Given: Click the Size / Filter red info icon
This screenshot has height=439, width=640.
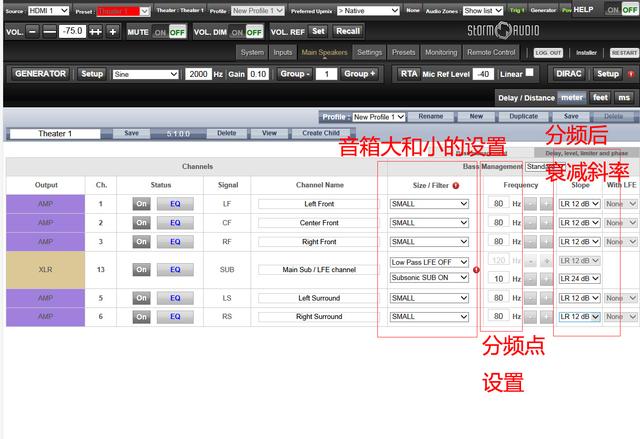Looking at the screenshot, I should 456,185.
